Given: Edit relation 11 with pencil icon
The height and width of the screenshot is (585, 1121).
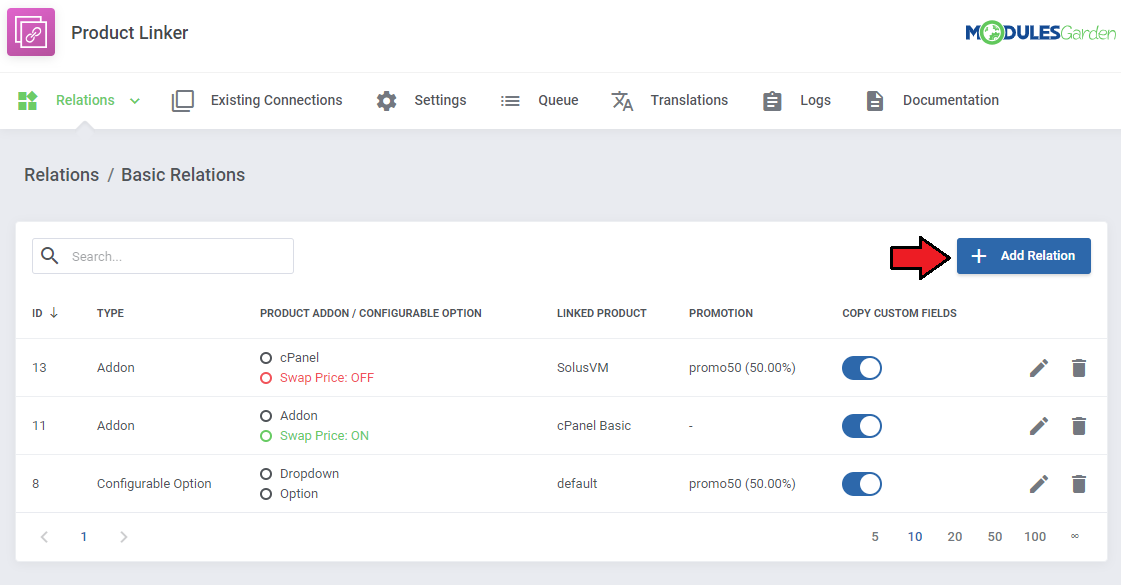Looking at the screenshot, I should coord(1039,426).
